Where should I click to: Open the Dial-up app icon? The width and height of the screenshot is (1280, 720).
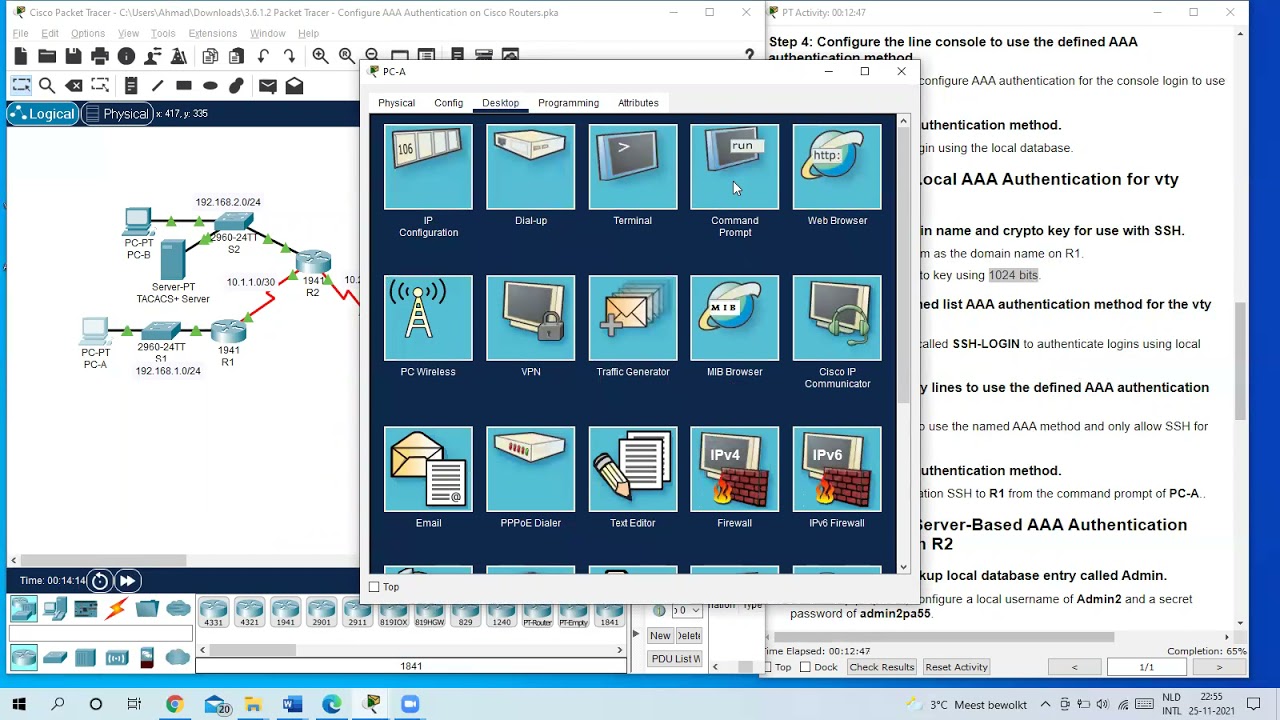(x=530, y=167)
